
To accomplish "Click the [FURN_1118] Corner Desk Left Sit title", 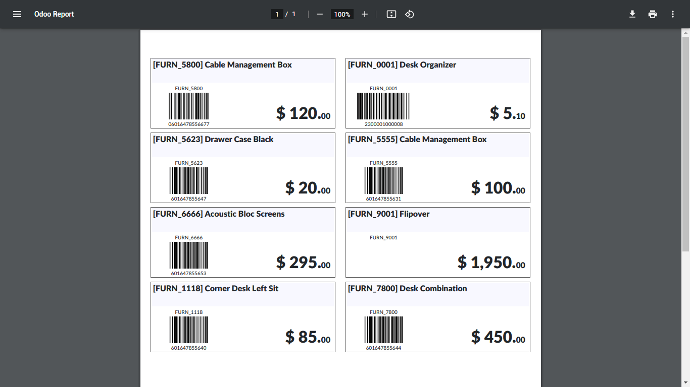I will click(216, 288).
